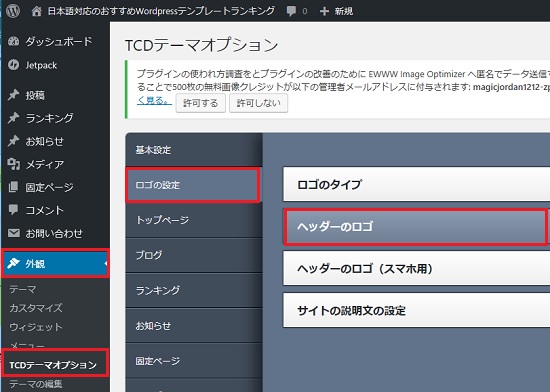Click the メディア media icon
Viewport: 550px width, 392px height.
pos(13,164)
